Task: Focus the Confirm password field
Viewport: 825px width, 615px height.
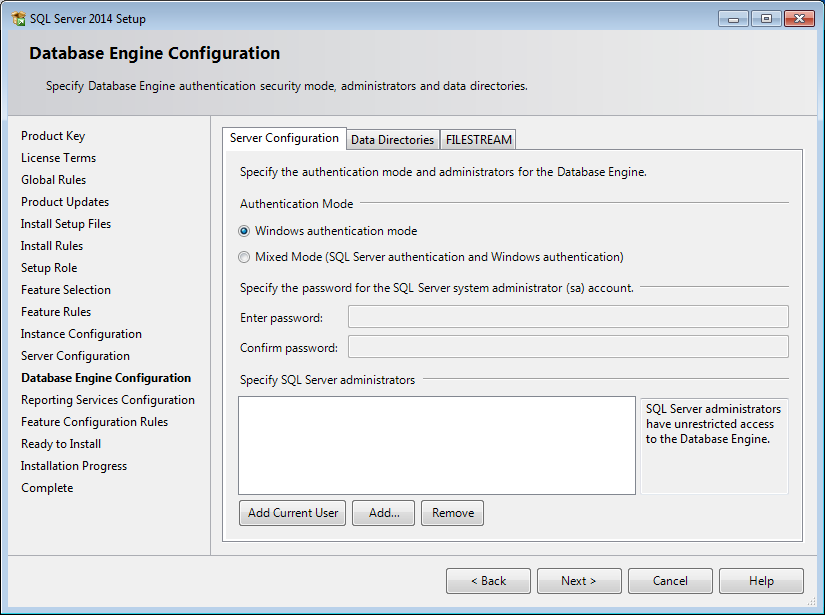Action: 568,347
